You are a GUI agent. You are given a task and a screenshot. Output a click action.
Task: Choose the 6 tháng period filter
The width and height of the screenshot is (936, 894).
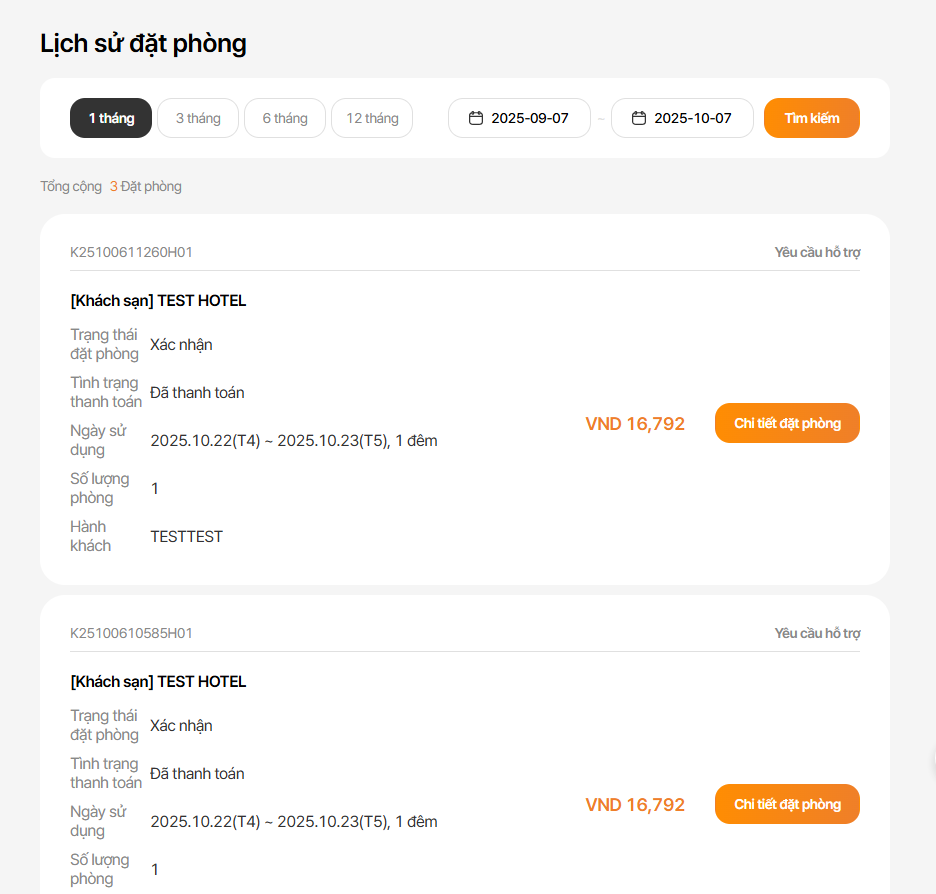285,118
